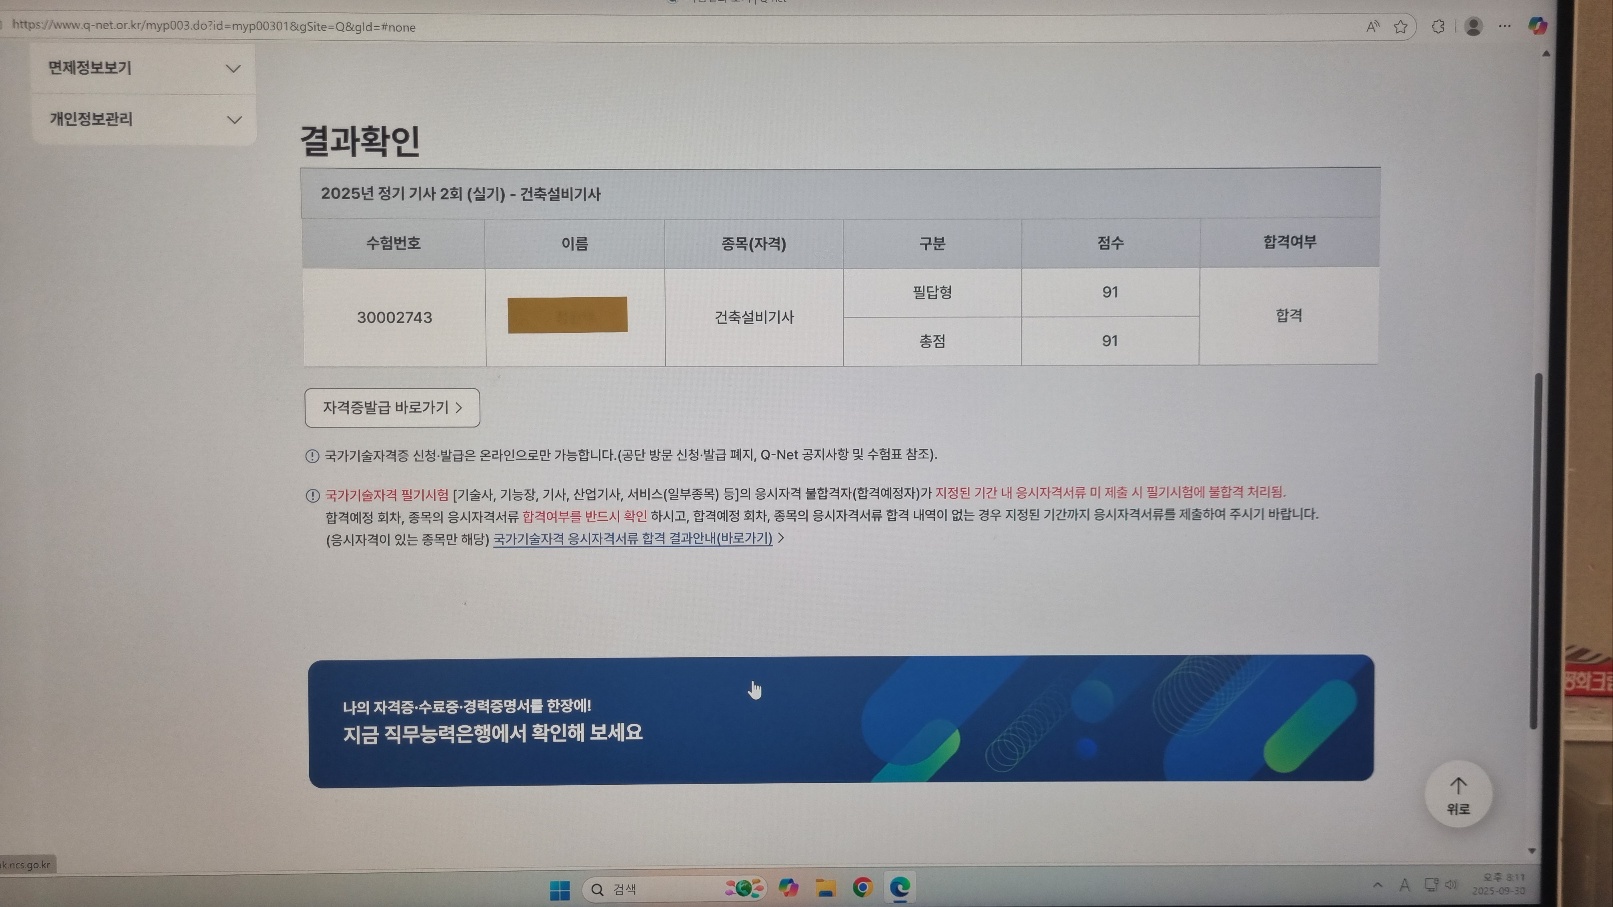Image resolution: width=1613 pixels, height=907 pixels.
Task: Open File Explorer from the taskbar
Action: tap(825, 888)
